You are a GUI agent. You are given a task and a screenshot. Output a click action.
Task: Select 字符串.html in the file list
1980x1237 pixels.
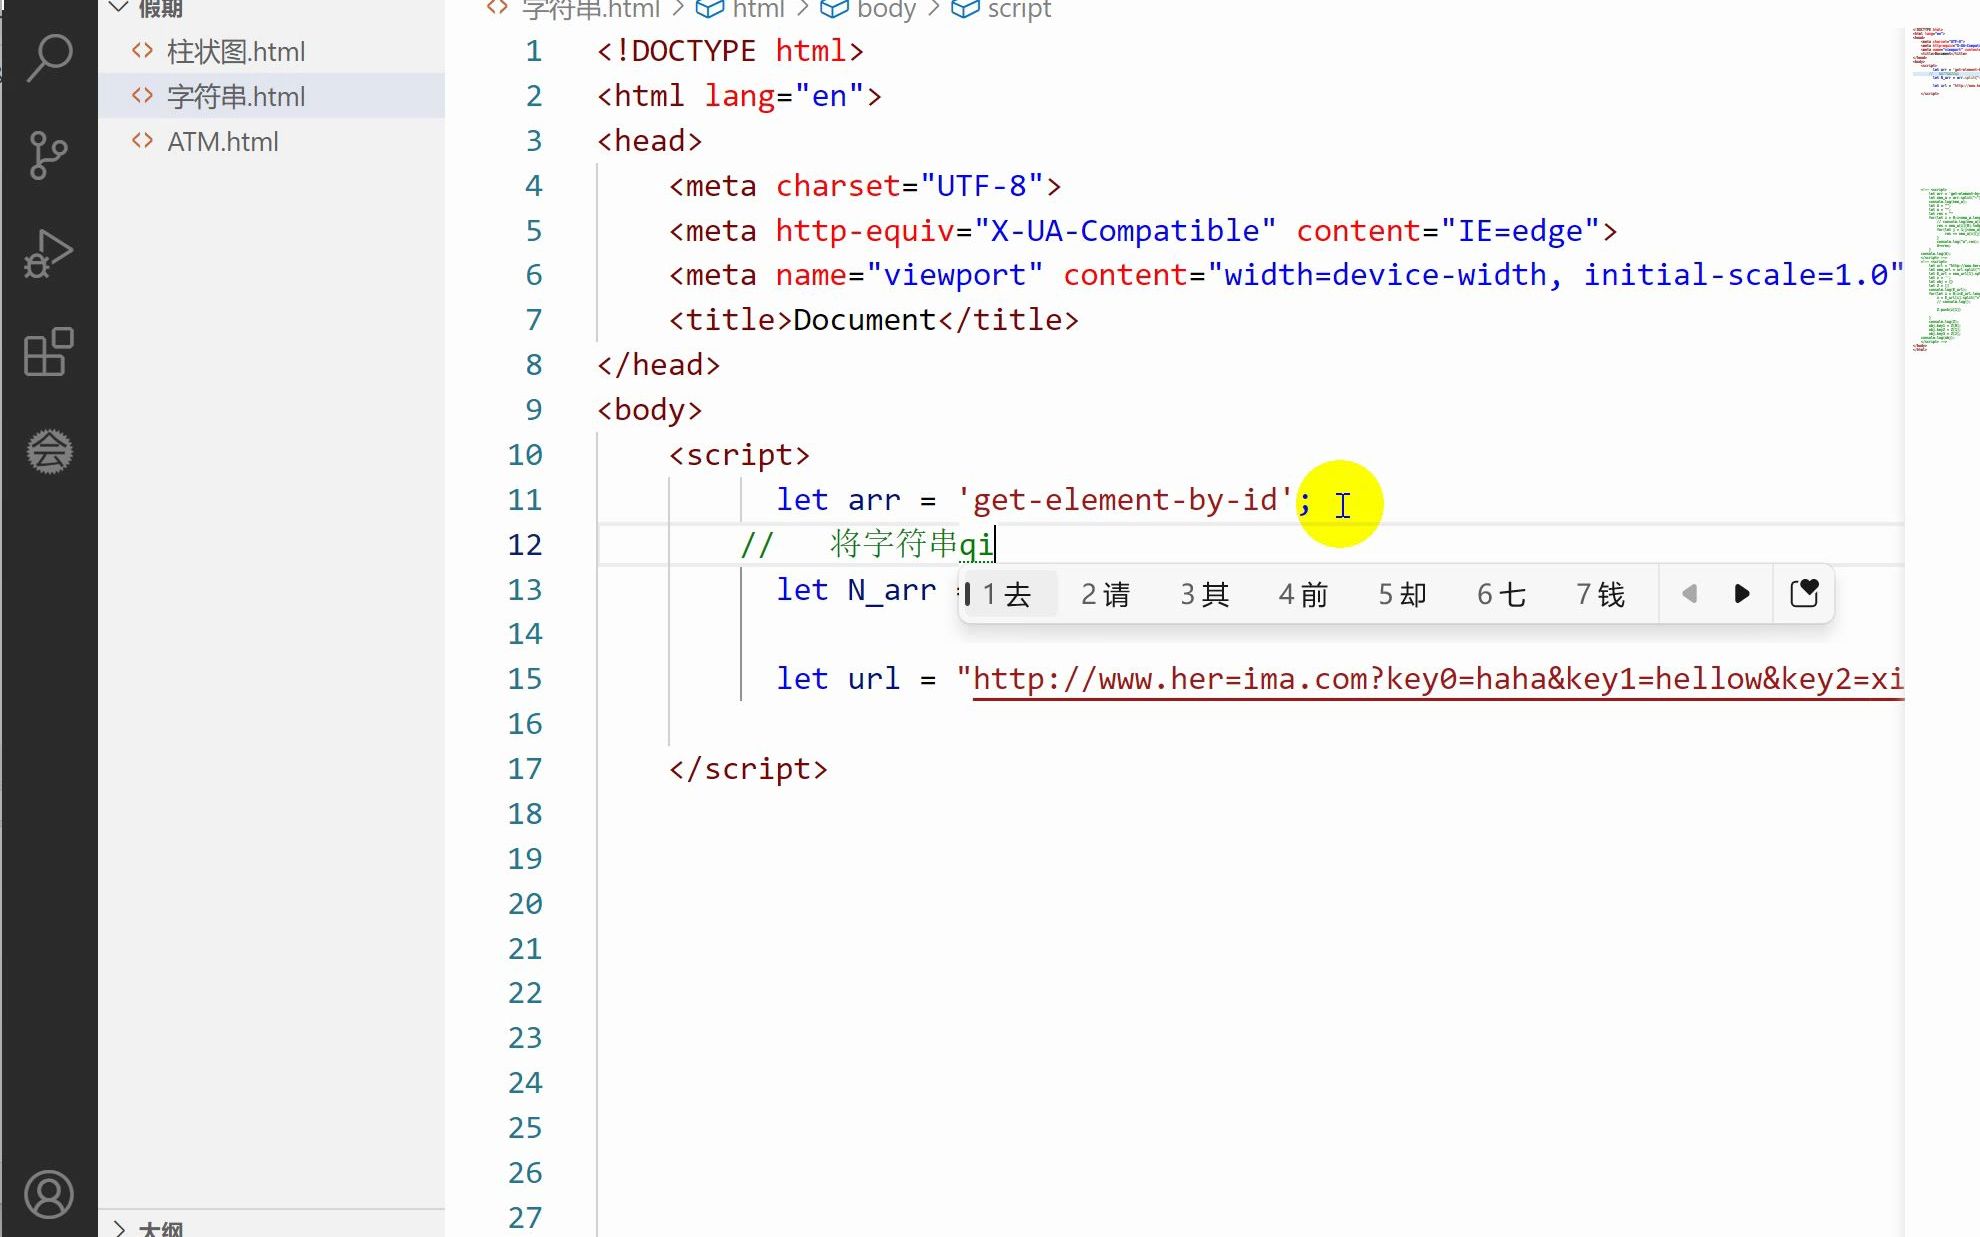pos(271,96)
